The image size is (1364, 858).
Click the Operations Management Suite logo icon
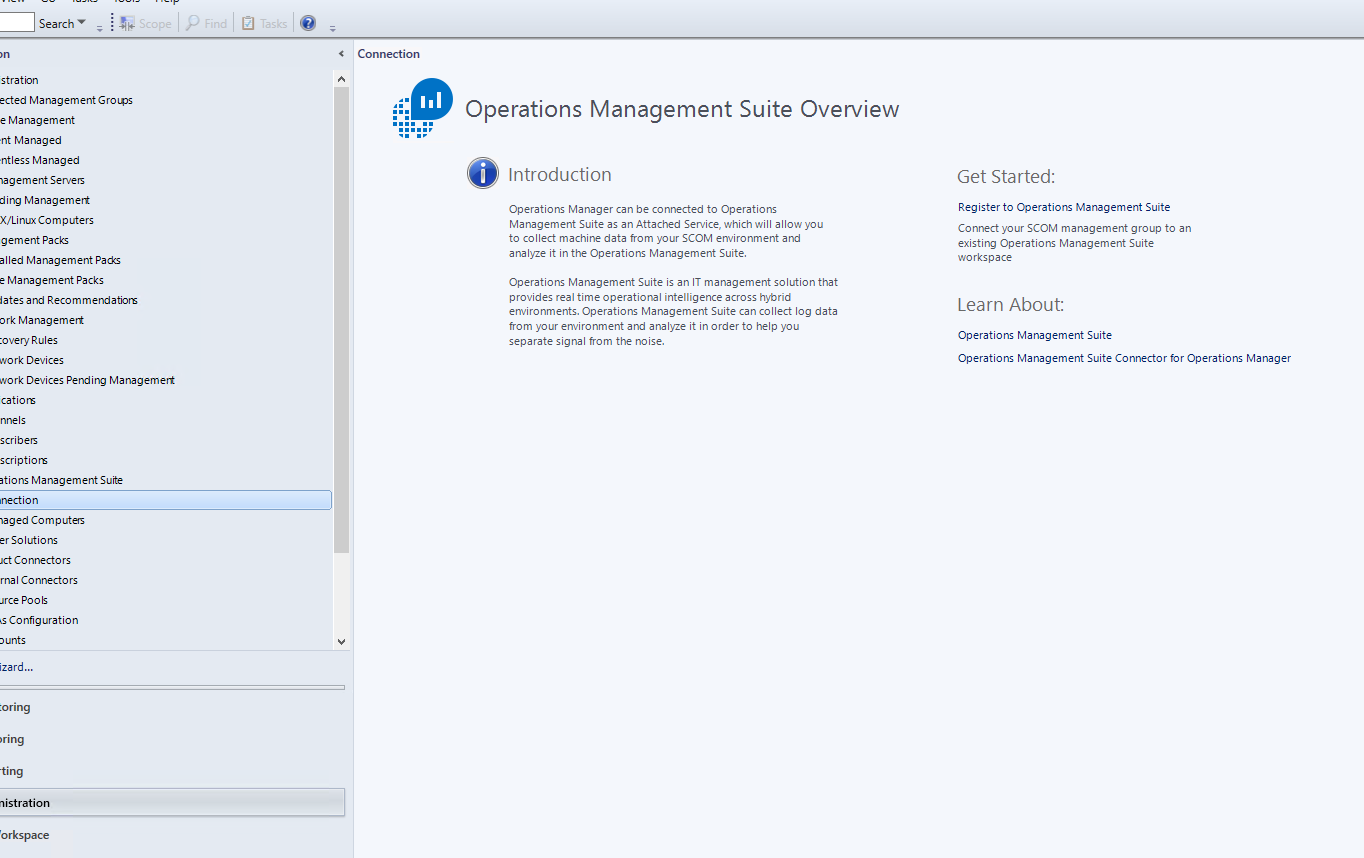coord(422,107)
